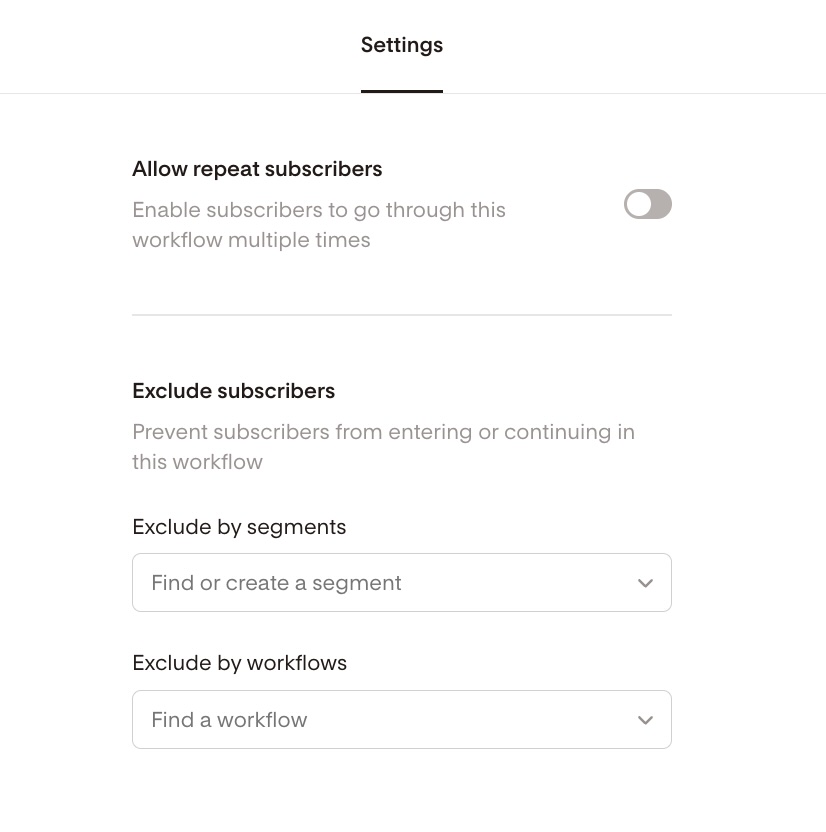The width and height of the screenshot is (826, 832).
Task: Click the 'Find or create a segment' placeholder text
Action: click(276, 583)
